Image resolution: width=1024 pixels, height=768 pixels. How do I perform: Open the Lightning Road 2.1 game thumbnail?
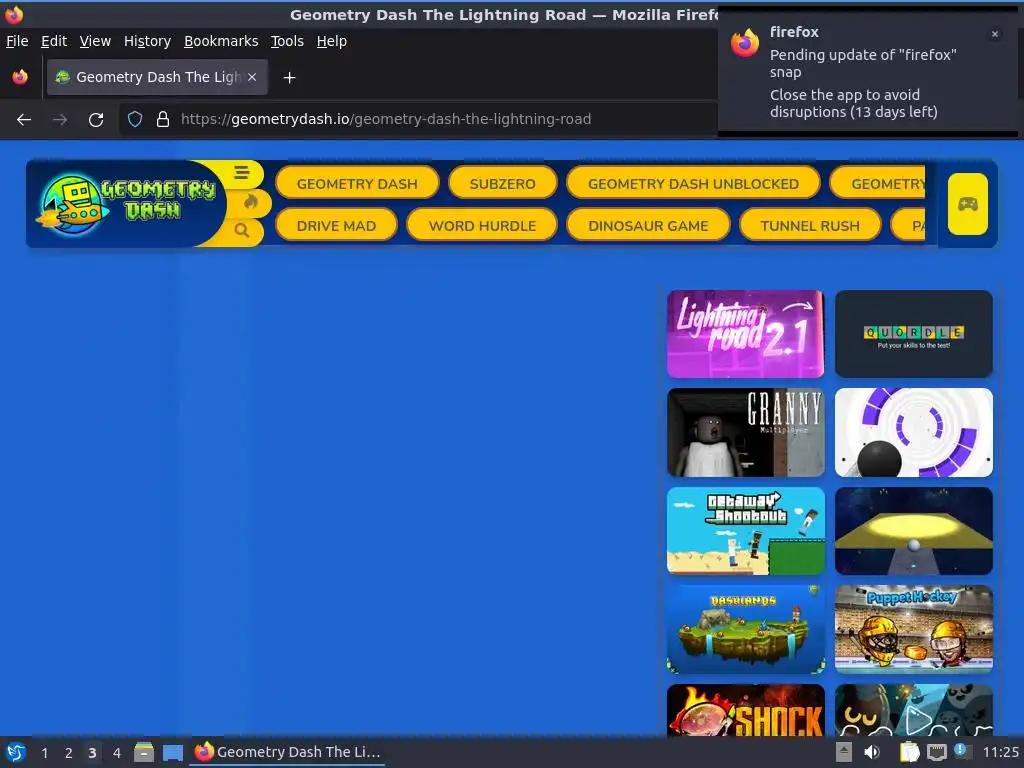click(745, 334)
